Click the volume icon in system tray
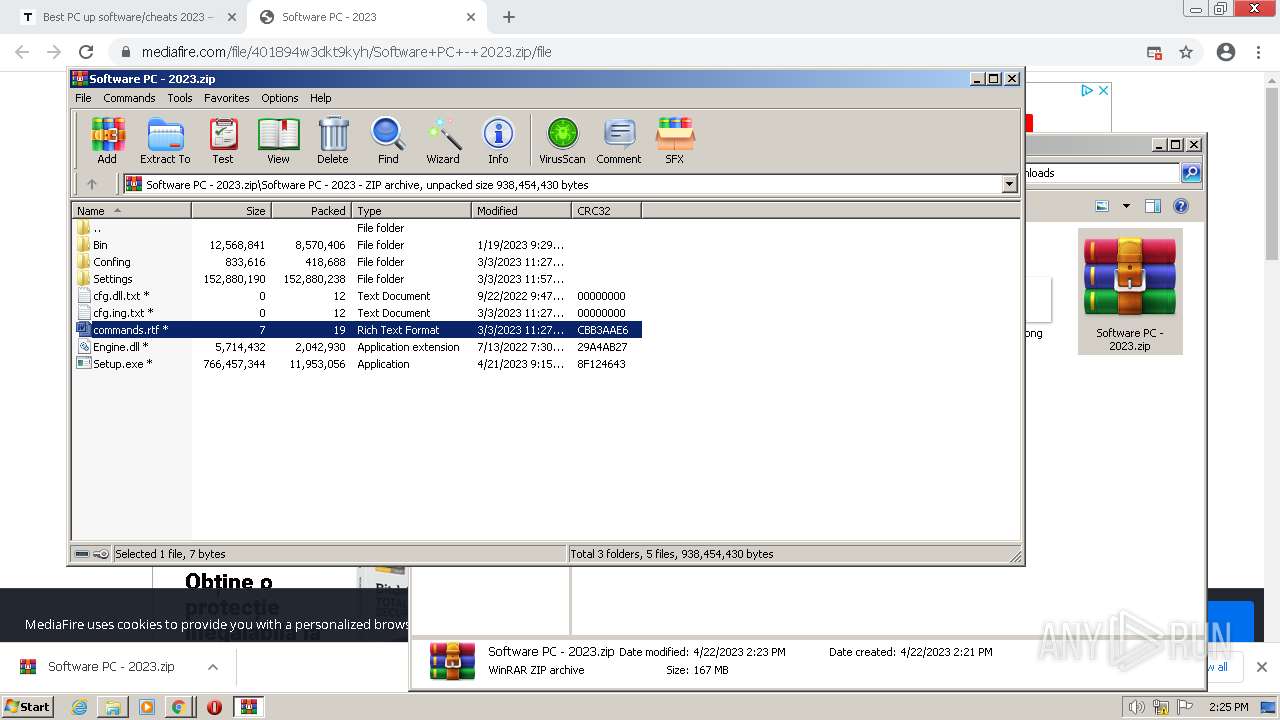1280x720 pixels. point(1136,707)
